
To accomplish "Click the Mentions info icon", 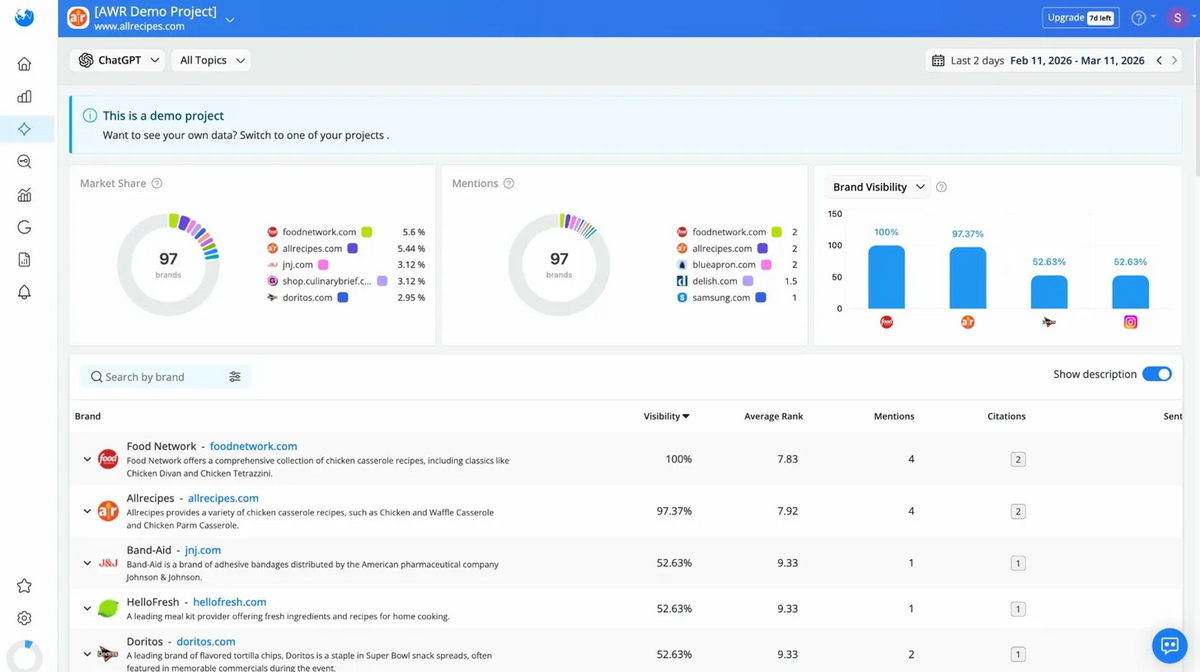I will 509,184.
